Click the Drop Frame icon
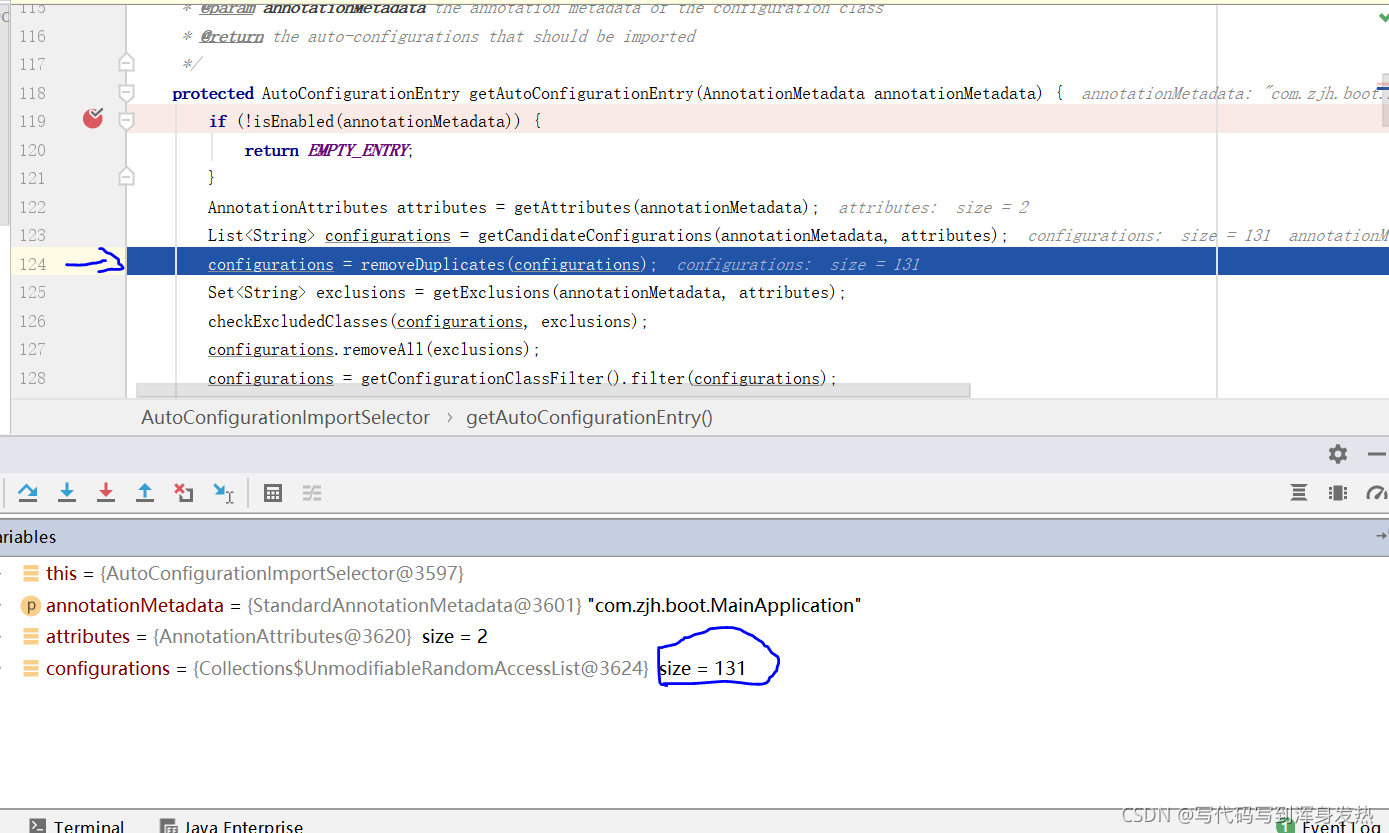The height and width of the screenshot is (833, 1389). (184, 492)
